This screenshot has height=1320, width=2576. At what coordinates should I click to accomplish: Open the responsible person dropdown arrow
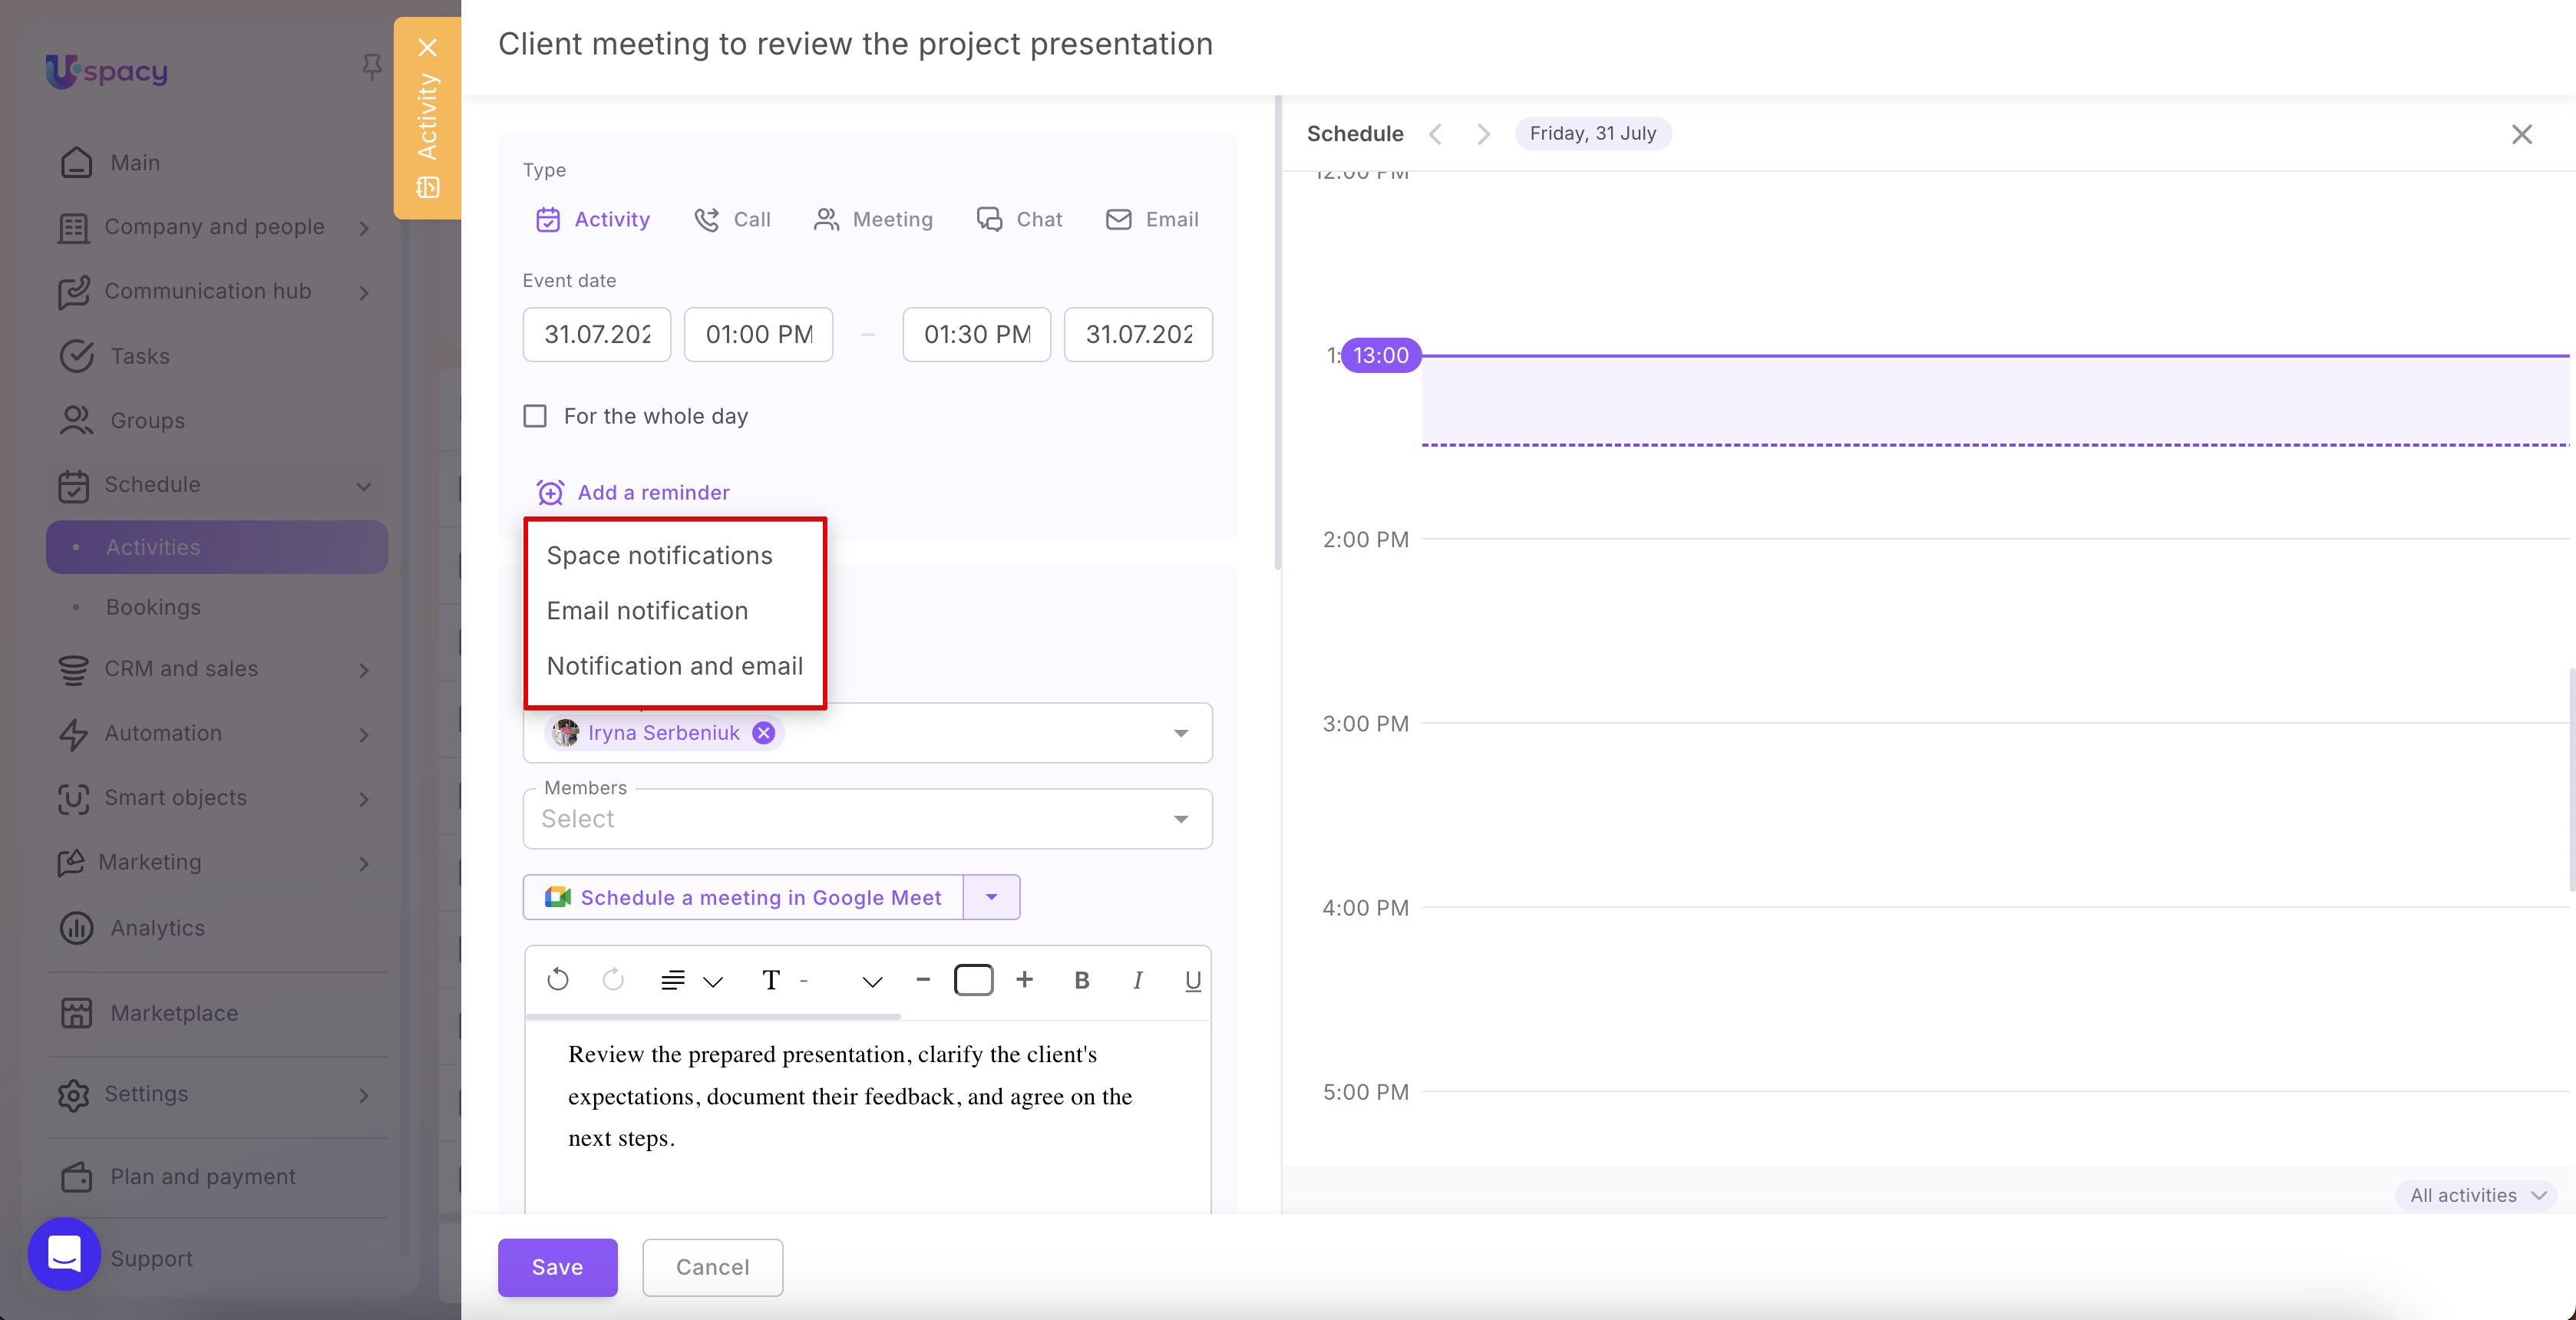pos(1181,733)
